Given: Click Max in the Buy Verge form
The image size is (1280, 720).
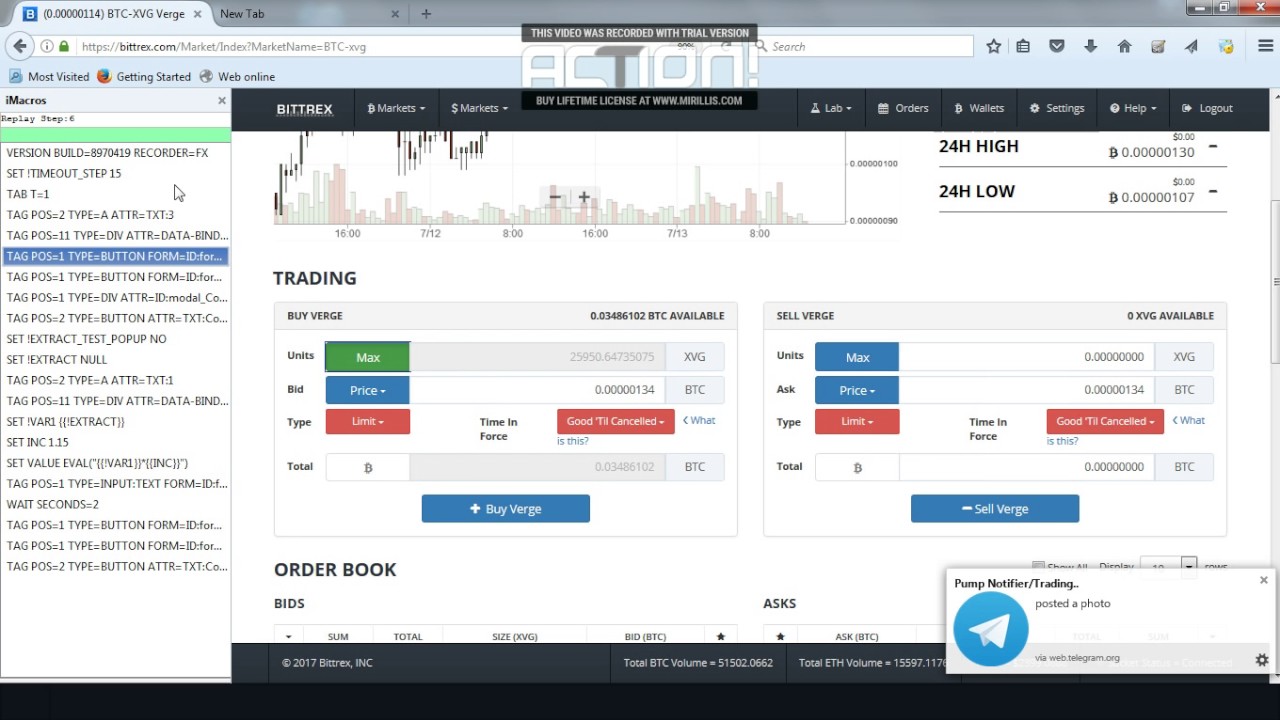Looking at the screenshot, I should point(367,357).
